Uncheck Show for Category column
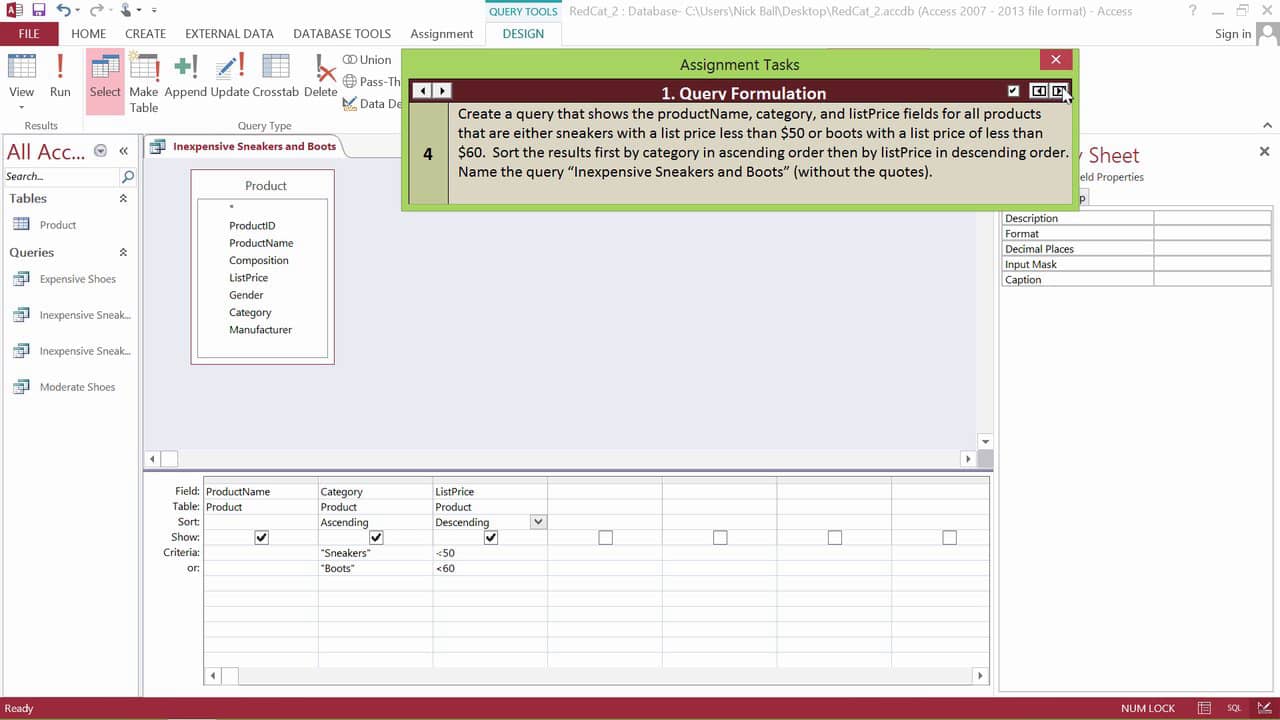Viewport: 1280px width, 720px height. pos(376,538)
